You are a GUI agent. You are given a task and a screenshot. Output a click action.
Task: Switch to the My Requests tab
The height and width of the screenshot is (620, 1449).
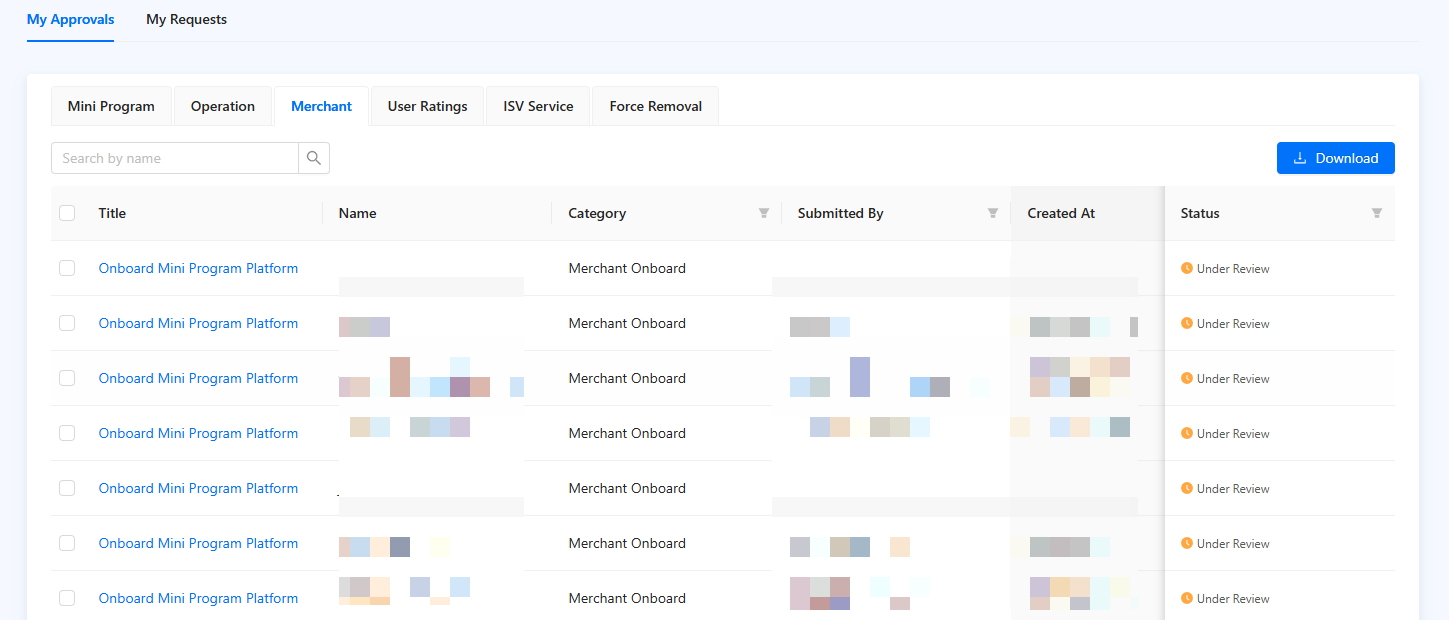186,19
